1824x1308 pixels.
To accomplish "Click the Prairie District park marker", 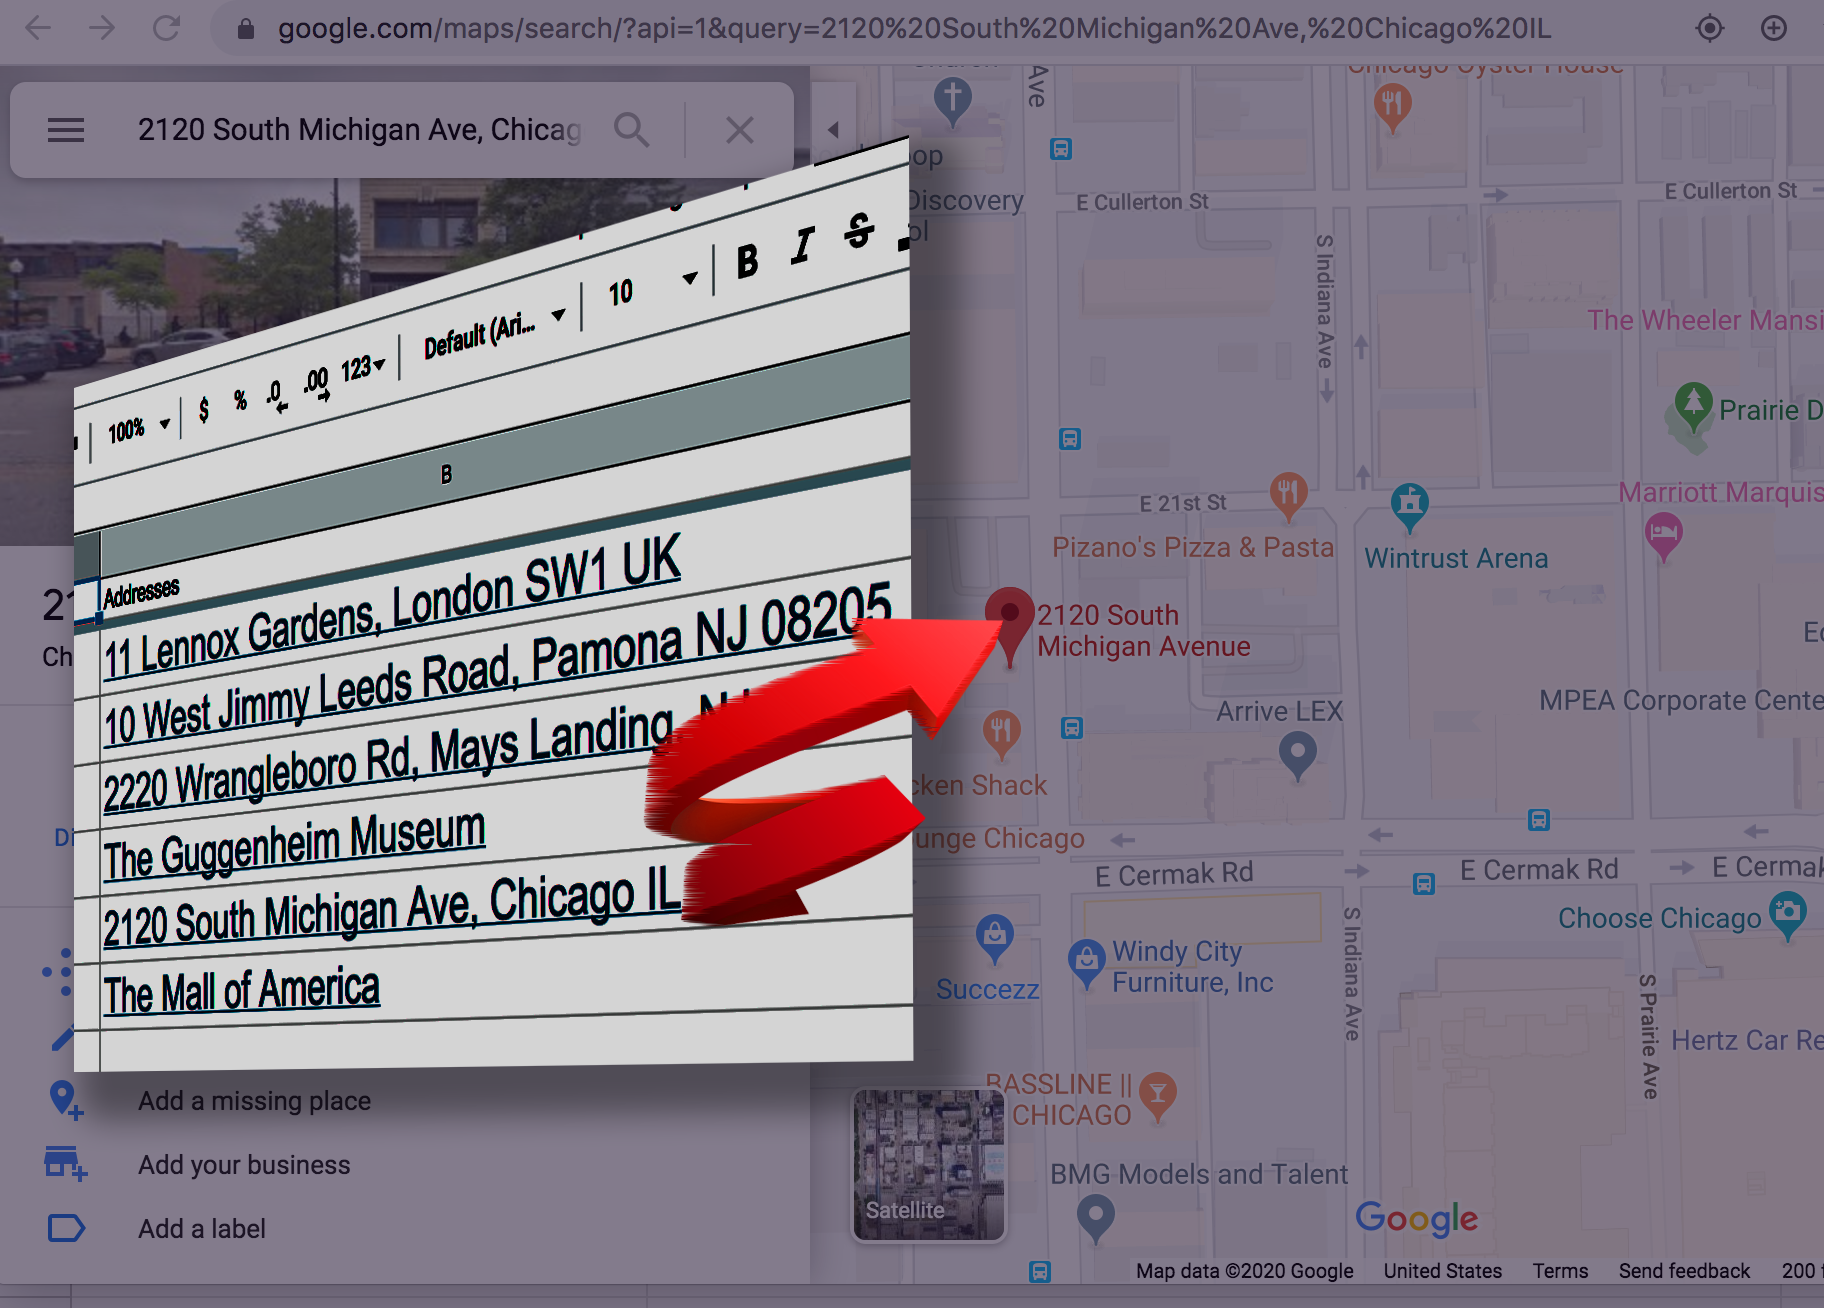I will [1693, 406].
